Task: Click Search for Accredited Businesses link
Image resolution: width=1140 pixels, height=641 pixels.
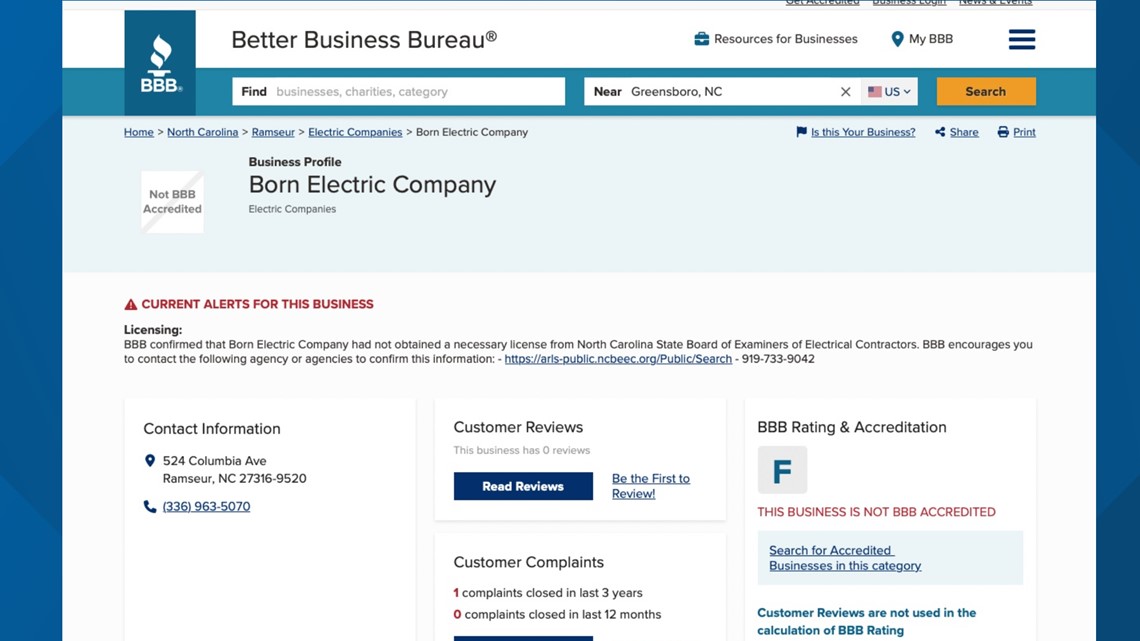Action: pyautogui.click(x=845, y=558)
